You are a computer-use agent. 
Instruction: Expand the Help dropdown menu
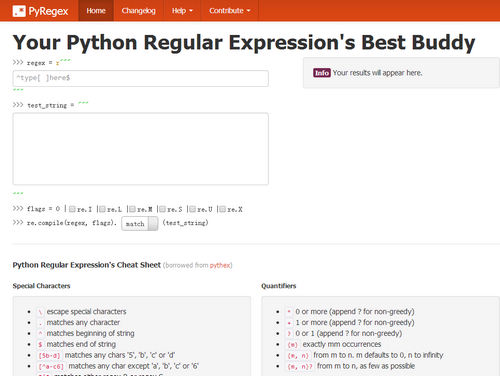(x=182, y=11)
